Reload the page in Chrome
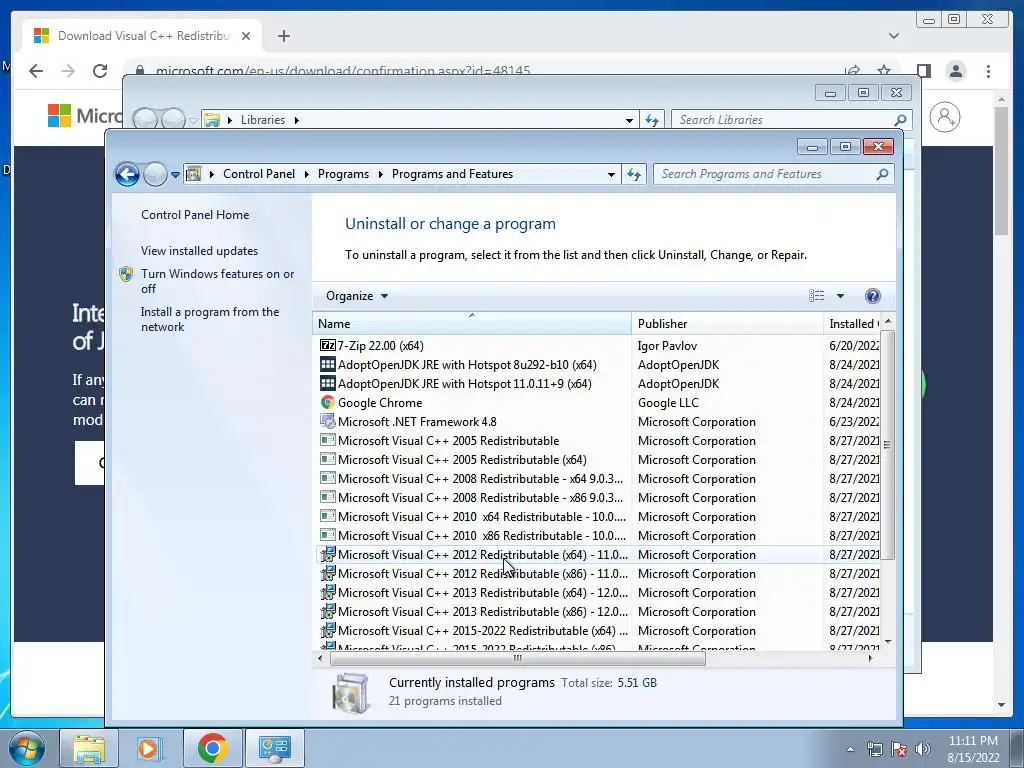Viewport: 1024px width, 768px height. [x=99, y=71]
